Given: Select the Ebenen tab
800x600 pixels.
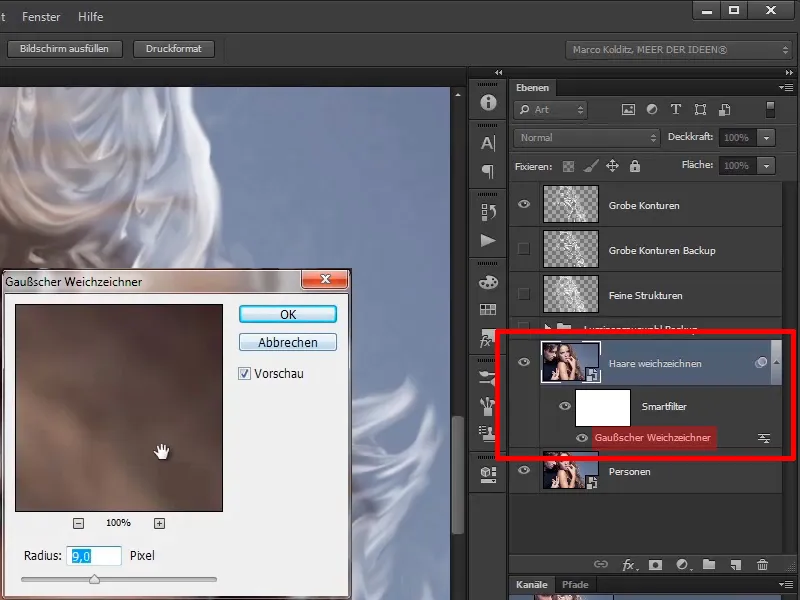Looking at the screenshot, I should 532,88.
